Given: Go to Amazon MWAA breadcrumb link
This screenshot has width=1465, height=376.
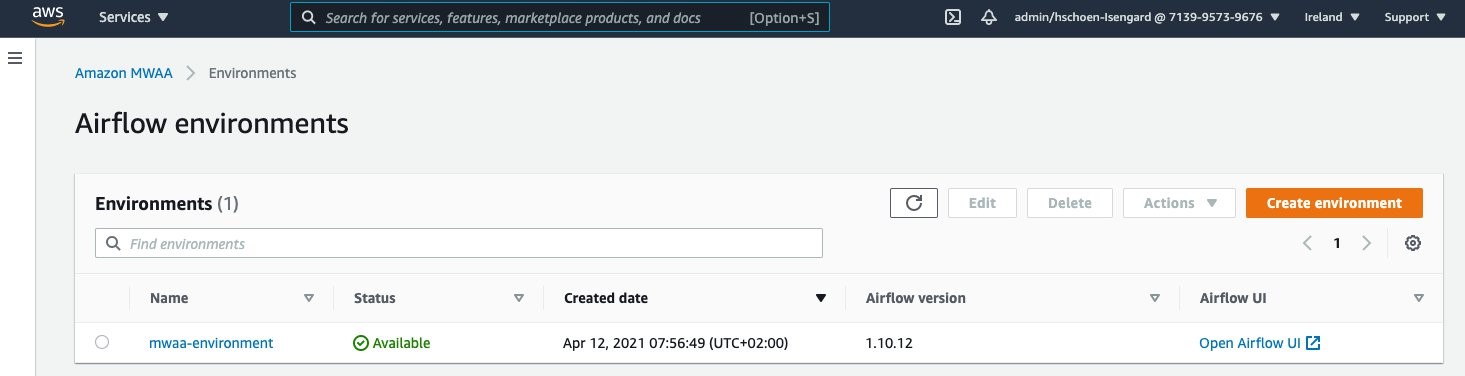Looking at the screenshot, I should tap(125, 73).
